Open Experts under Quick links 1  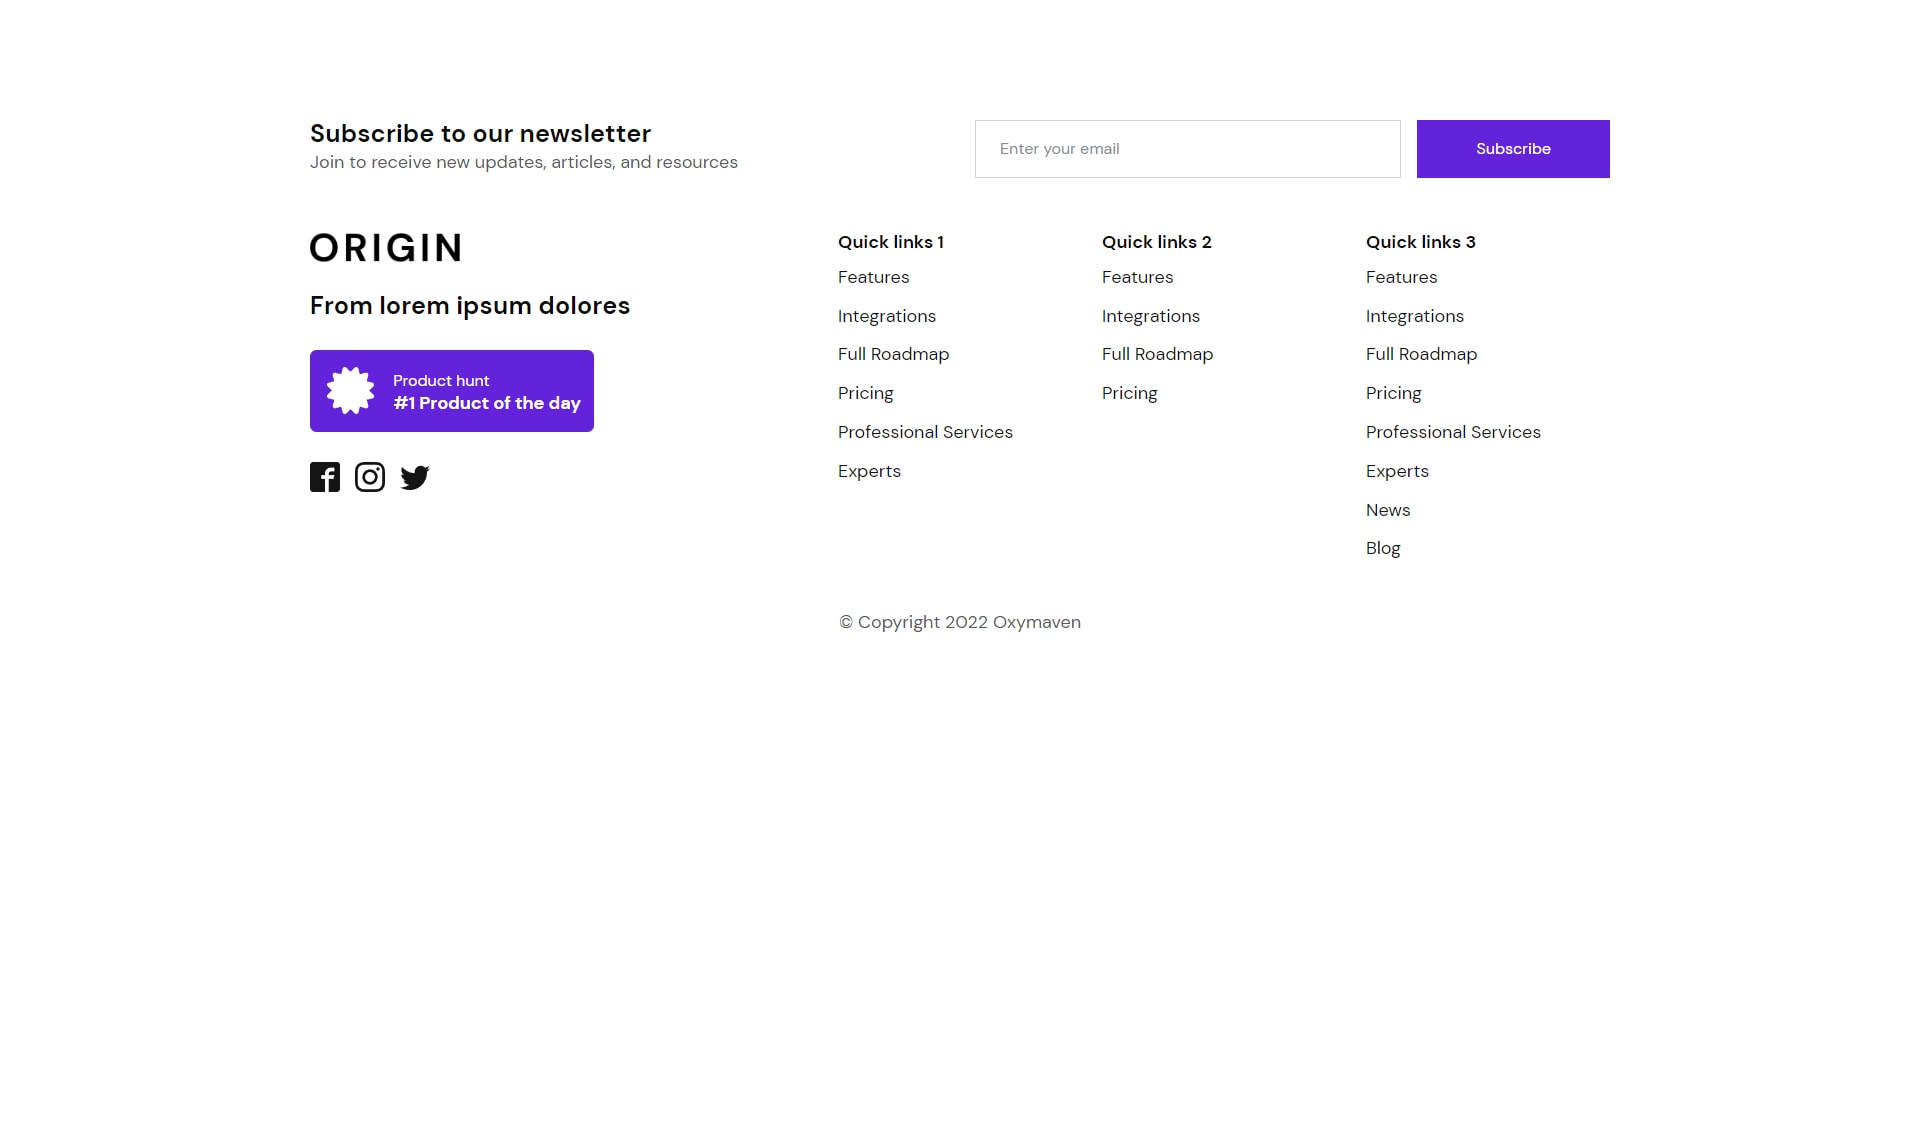pos(870,471)
